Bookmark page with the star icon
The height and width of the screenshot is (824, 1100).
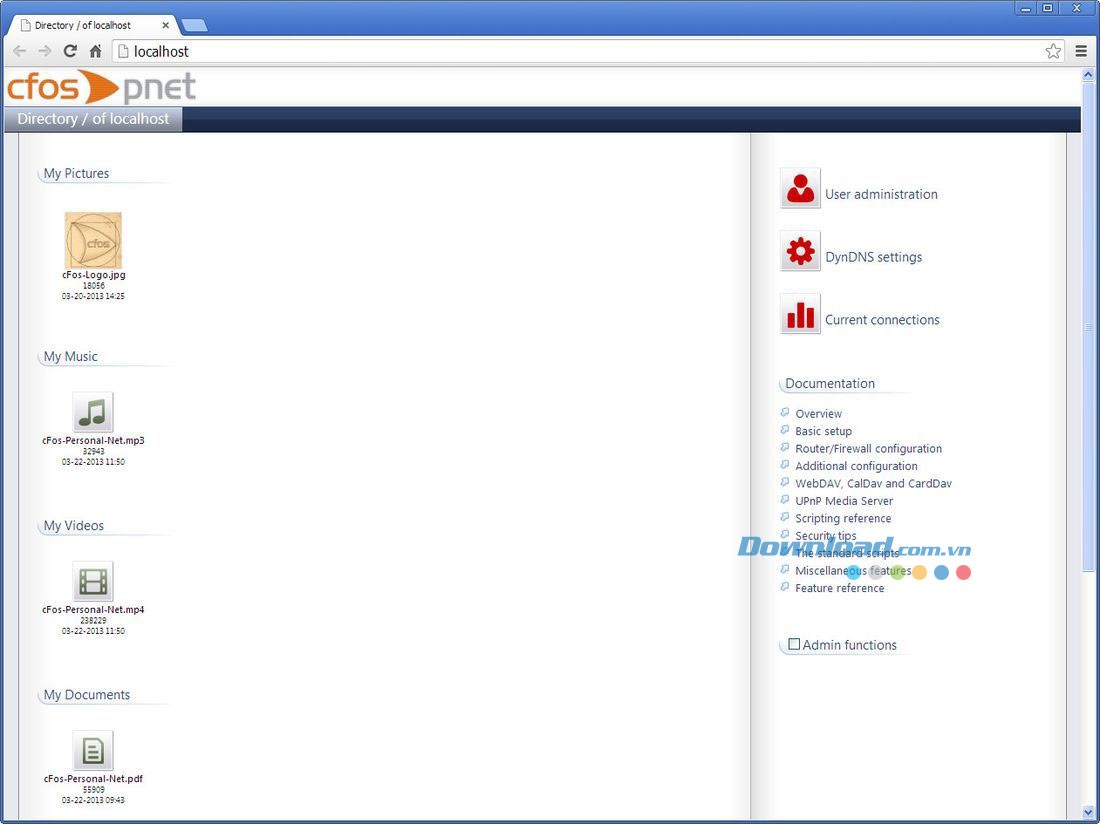point(1053,51)
